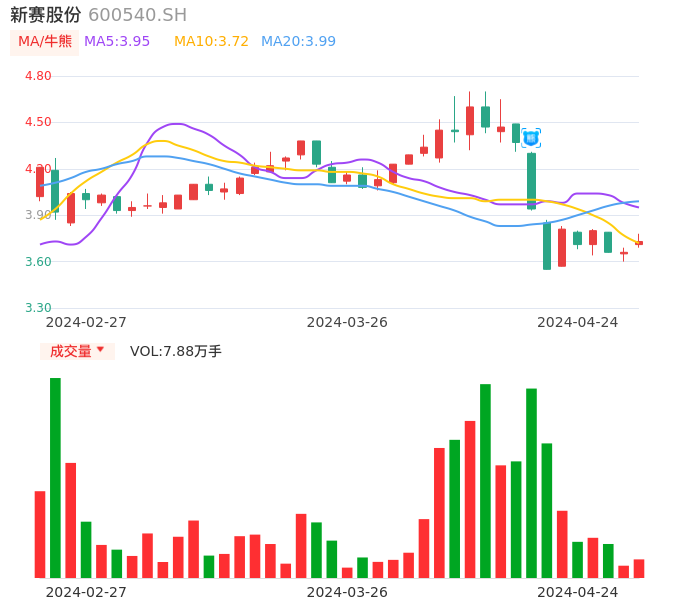
Task: Toggle the yellow MA10:3.72 line label
Action: coord(211,42)
